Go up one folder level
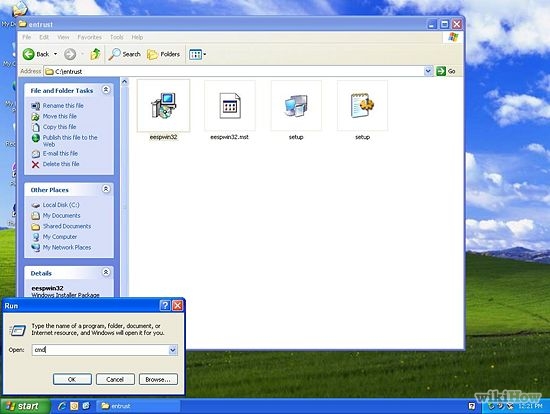The image size is (550, 414). pyautogui.click(x=95, y=54)
